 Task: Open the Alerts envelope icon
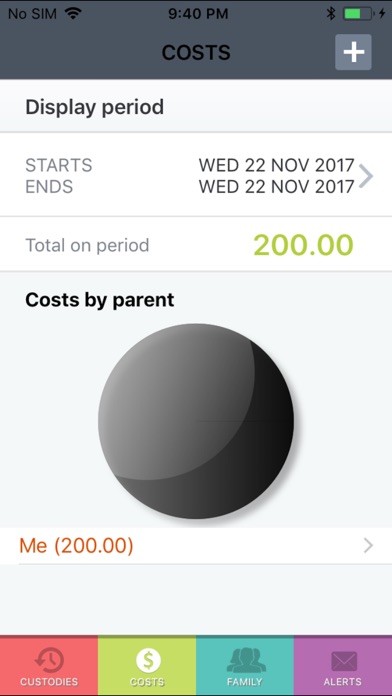point(344,661)
